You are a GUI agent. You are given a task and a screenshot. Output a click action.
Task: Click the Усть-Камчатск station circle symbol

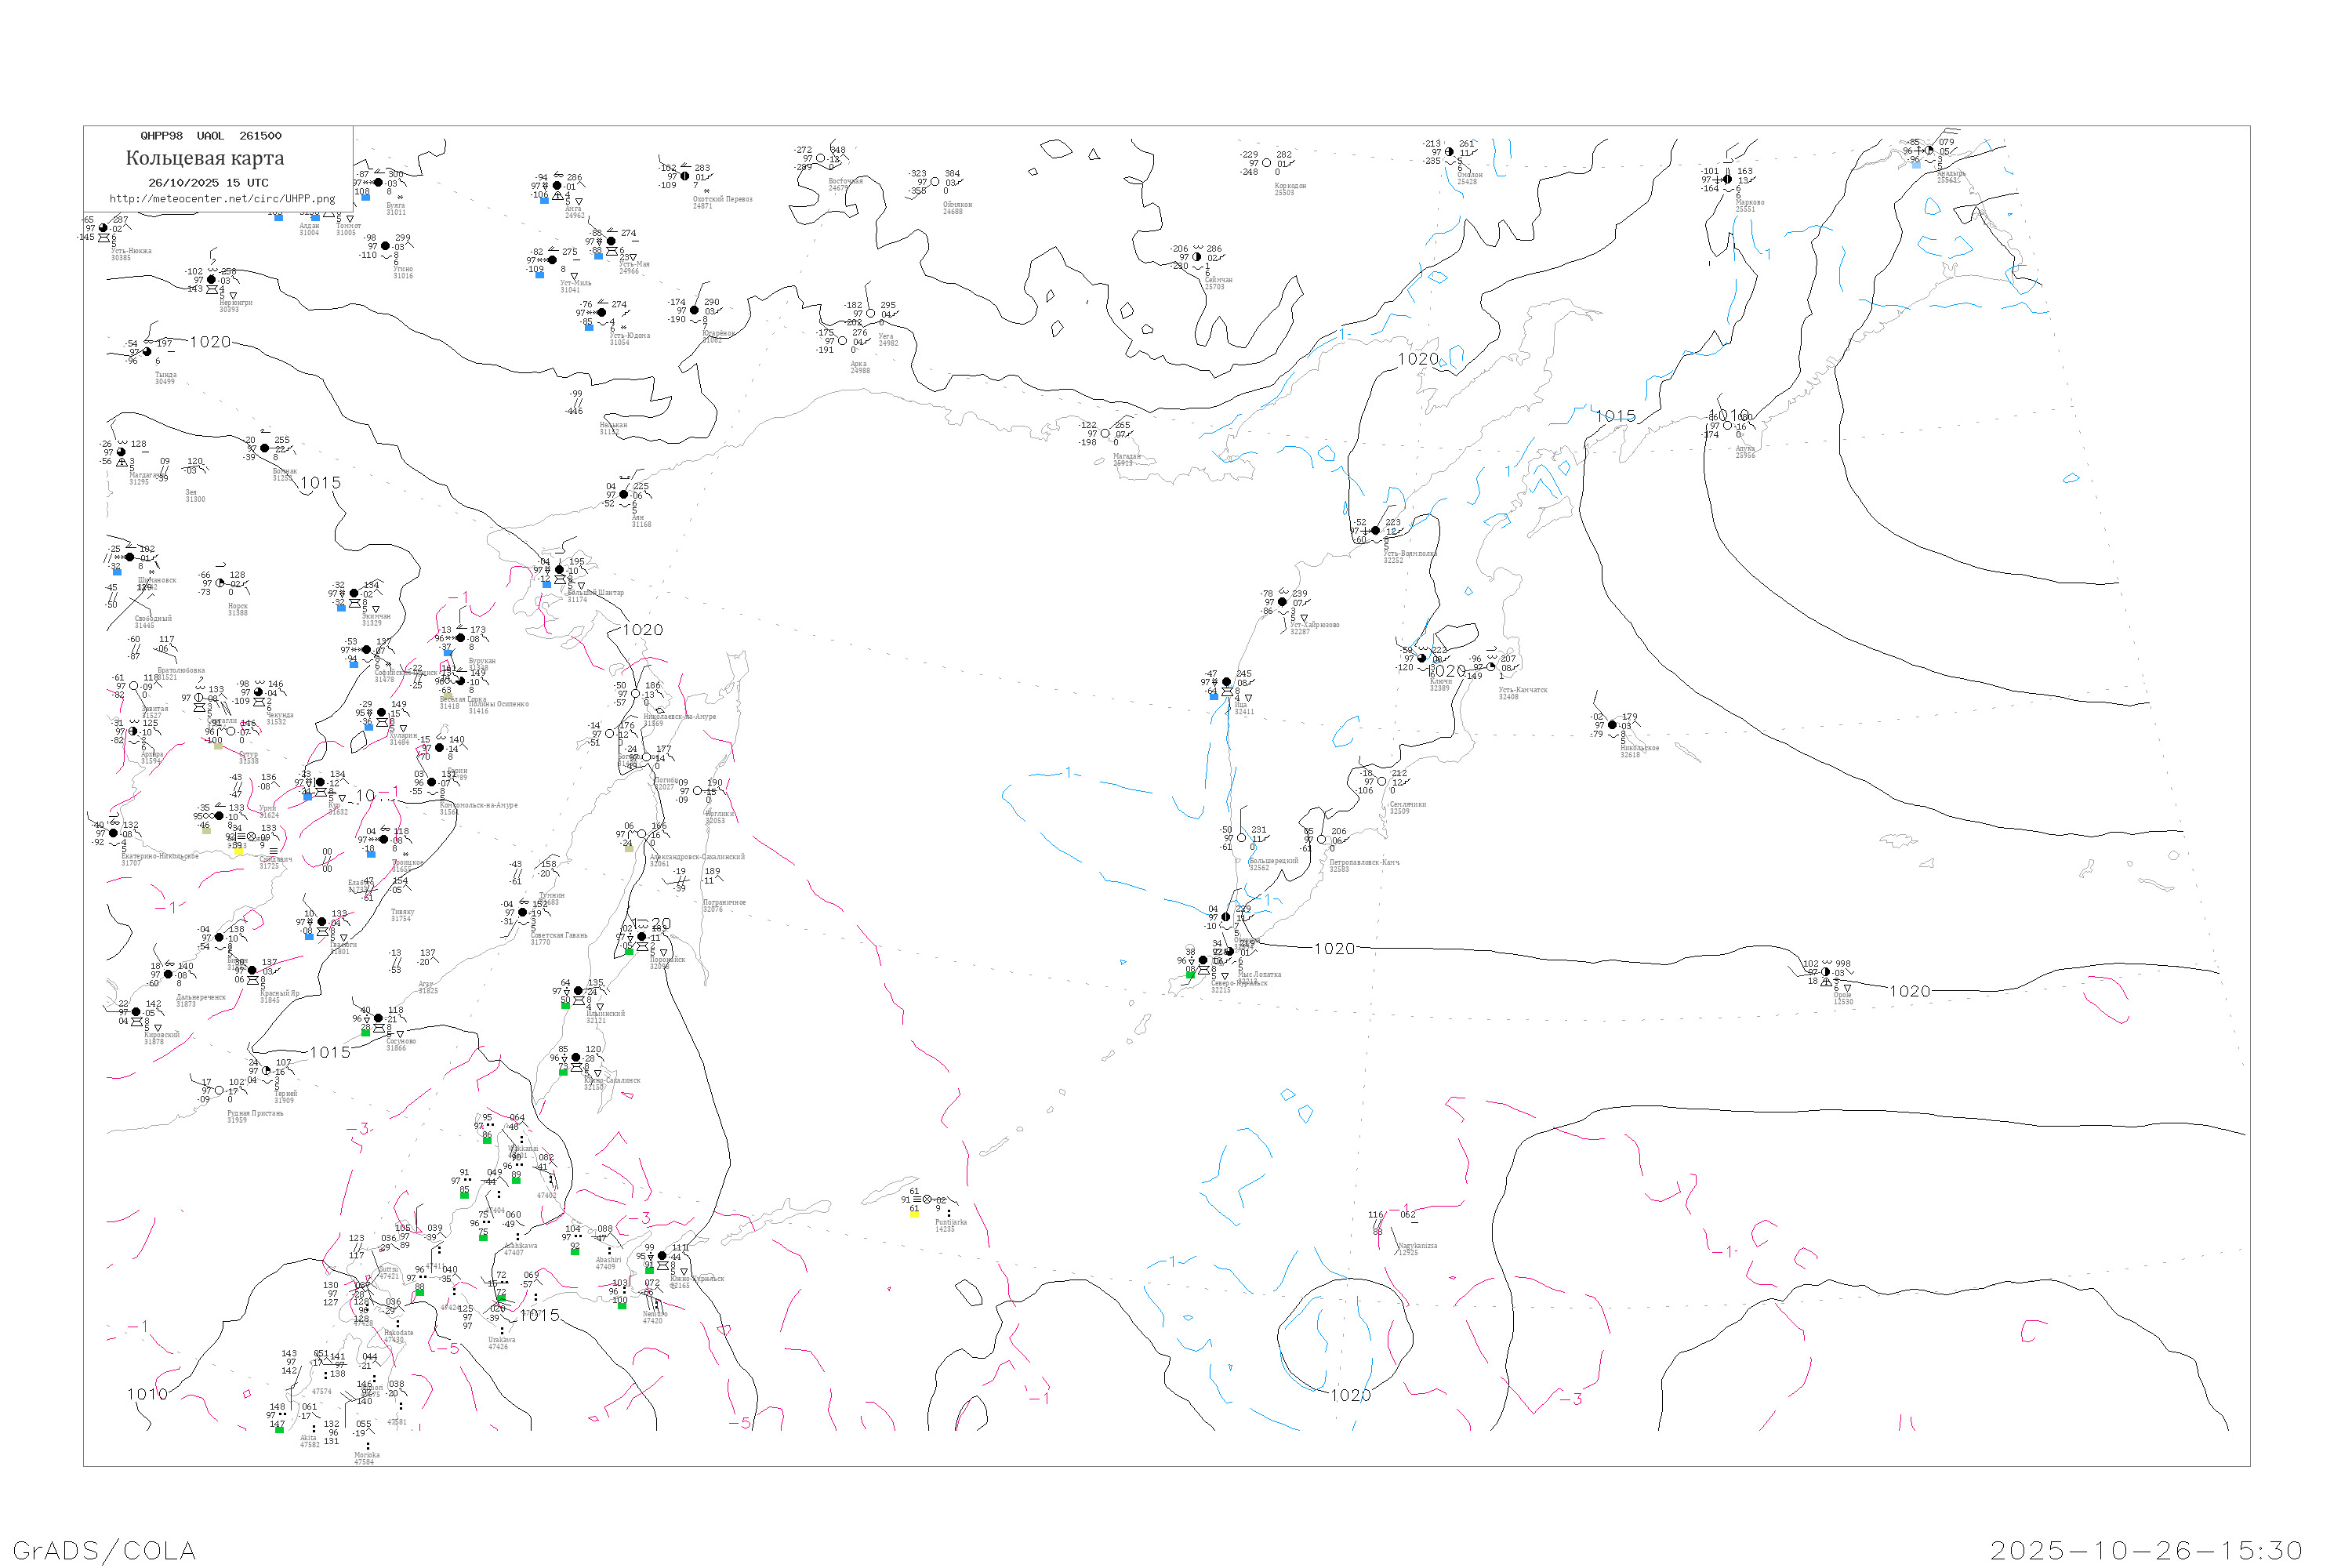1491,667
